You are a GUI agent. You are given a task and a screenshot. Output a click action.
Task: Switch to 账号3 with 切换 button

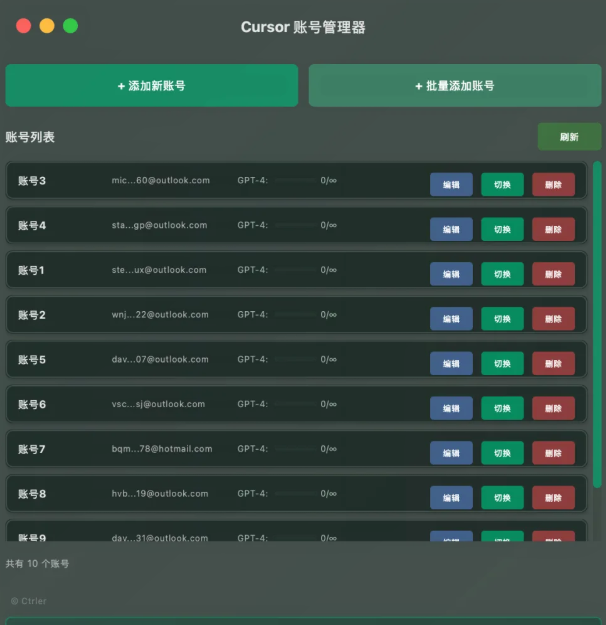pyautogui.click(x=502, y=184)
